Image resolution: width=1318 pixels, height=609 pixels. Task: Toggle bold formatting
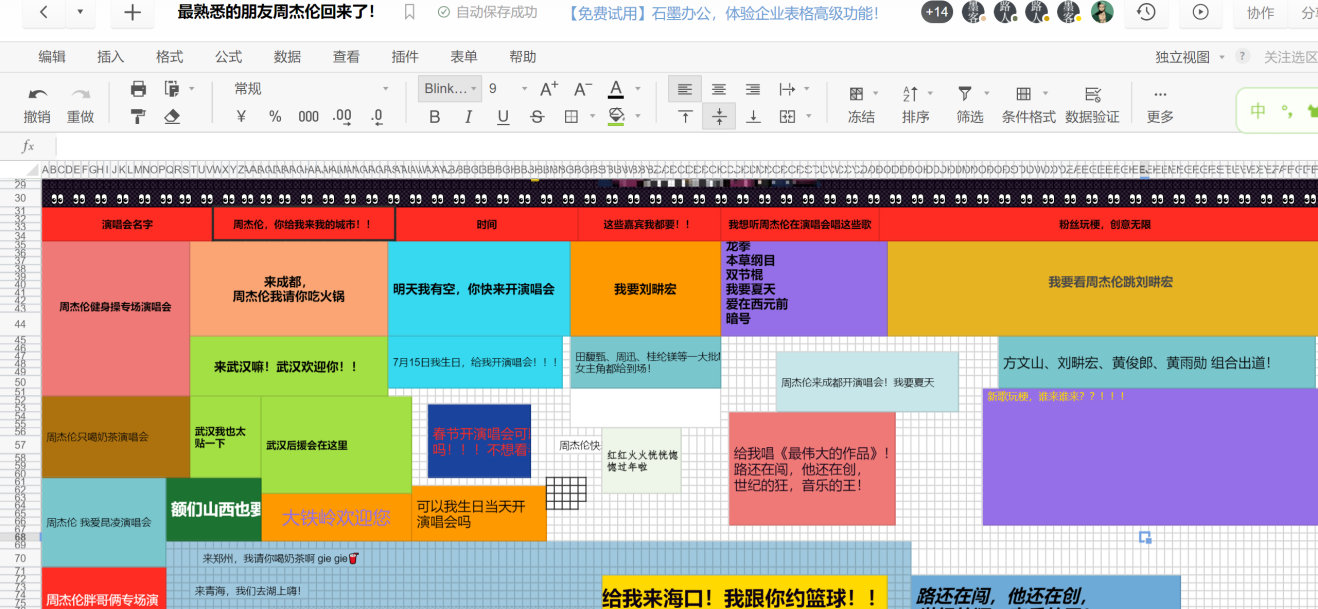pyautogui.click(x=434, y=116)
